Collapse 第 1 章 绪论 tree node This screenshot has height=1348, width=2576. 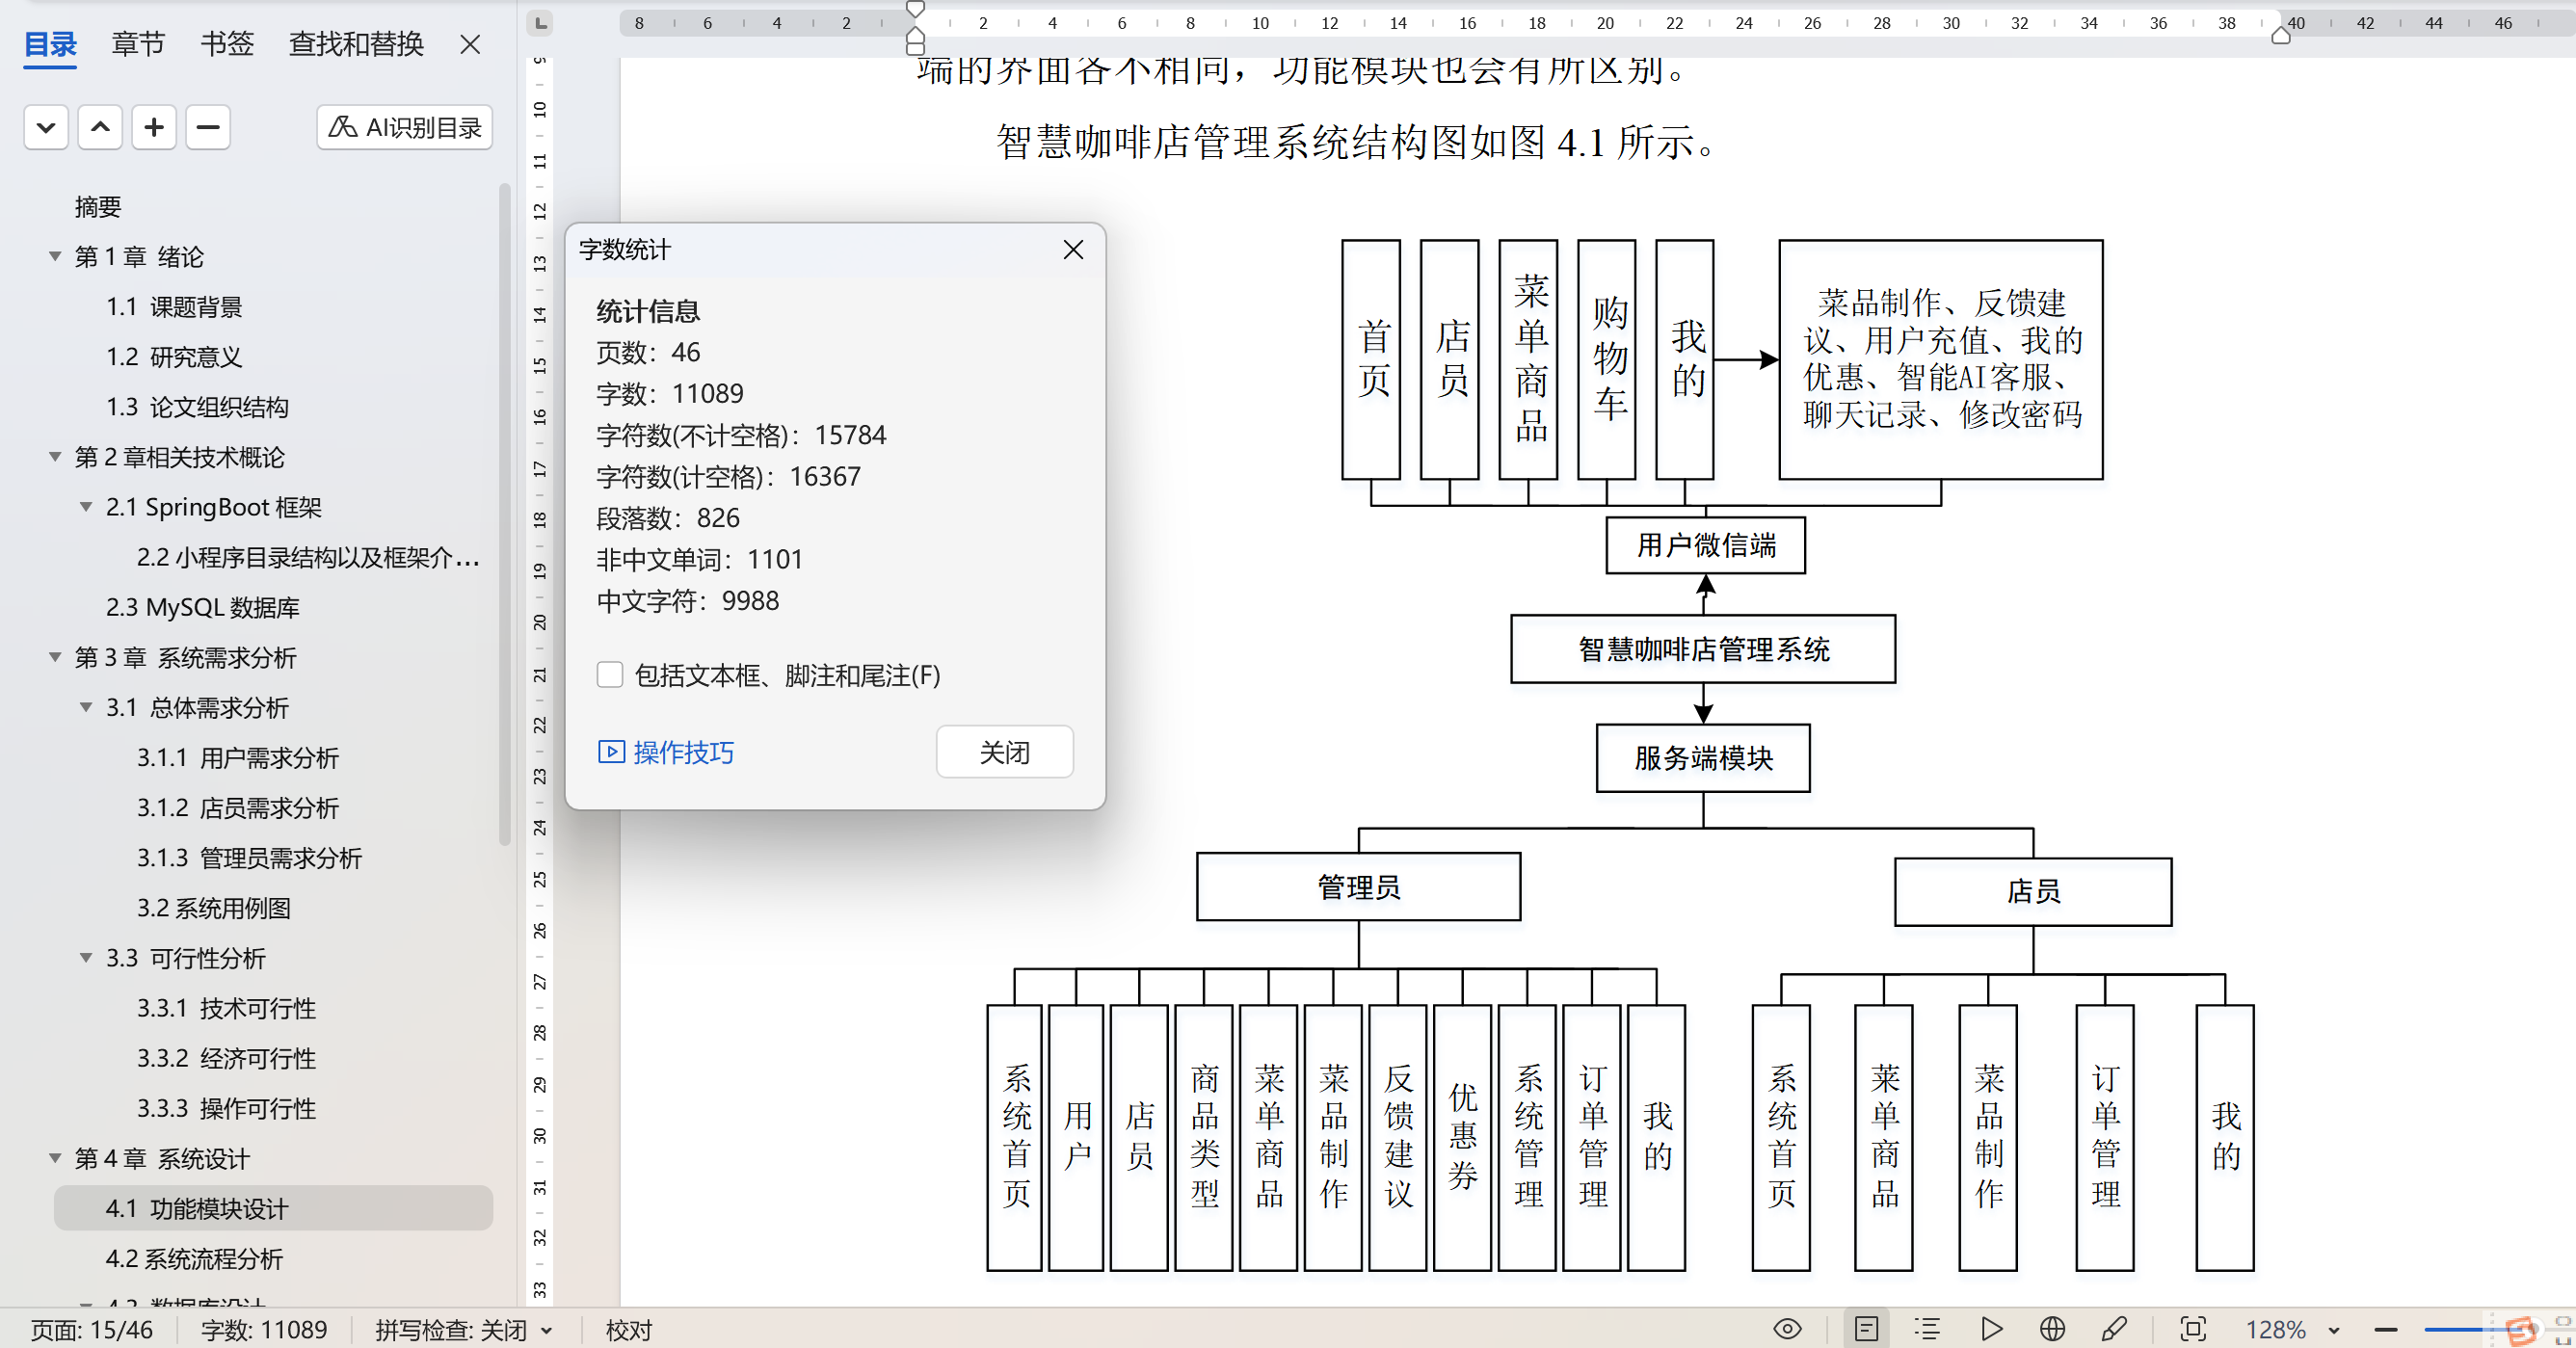[x=55, y=257]
